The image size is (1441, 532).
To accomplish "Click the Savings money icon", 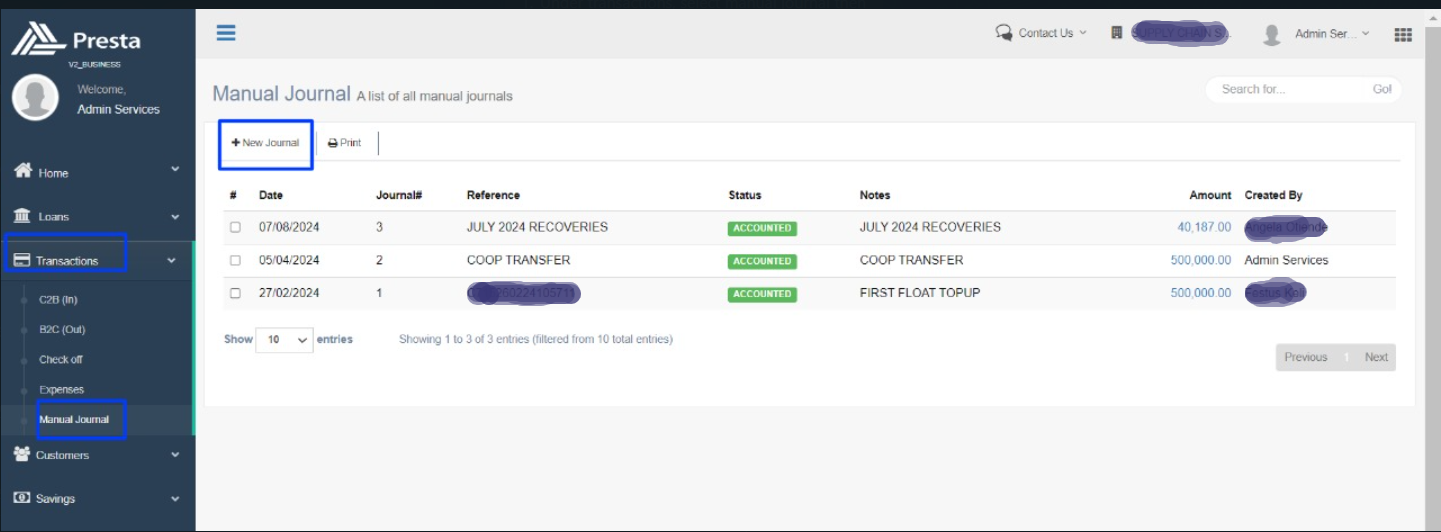I will (22, 498).
